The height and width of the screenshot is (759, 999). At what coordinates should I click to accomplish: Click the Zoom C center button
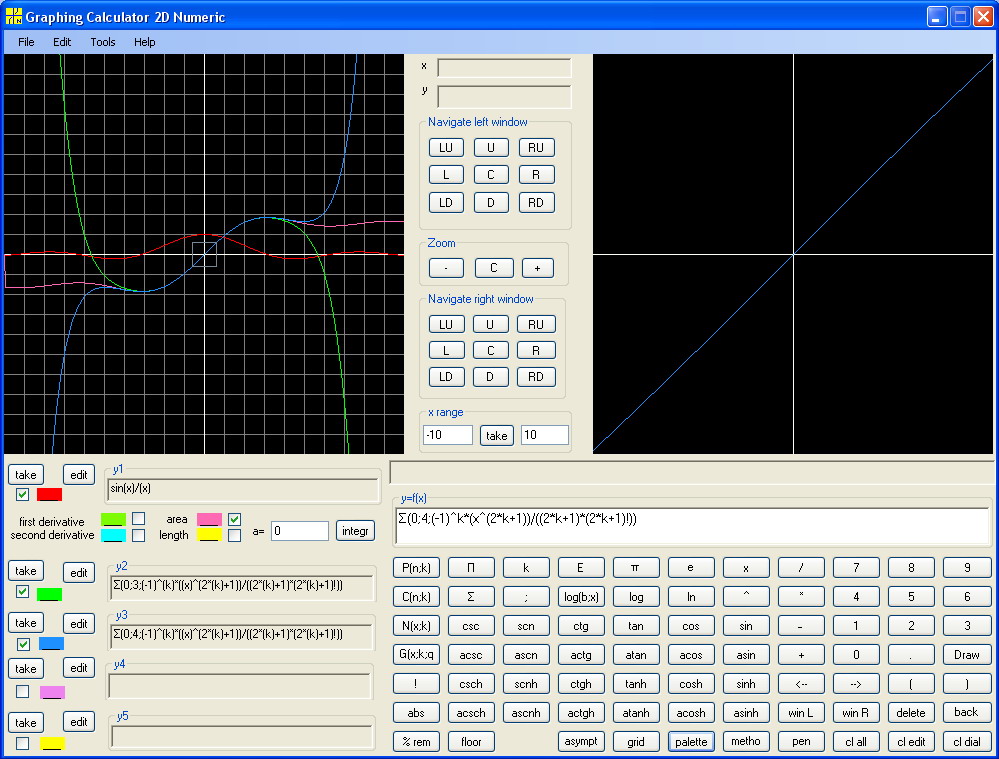[494, 268]
